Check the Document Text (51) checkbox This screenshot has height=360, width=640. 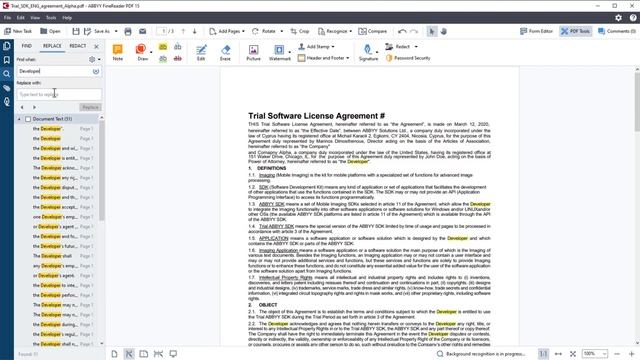click(x=28, y=119)
